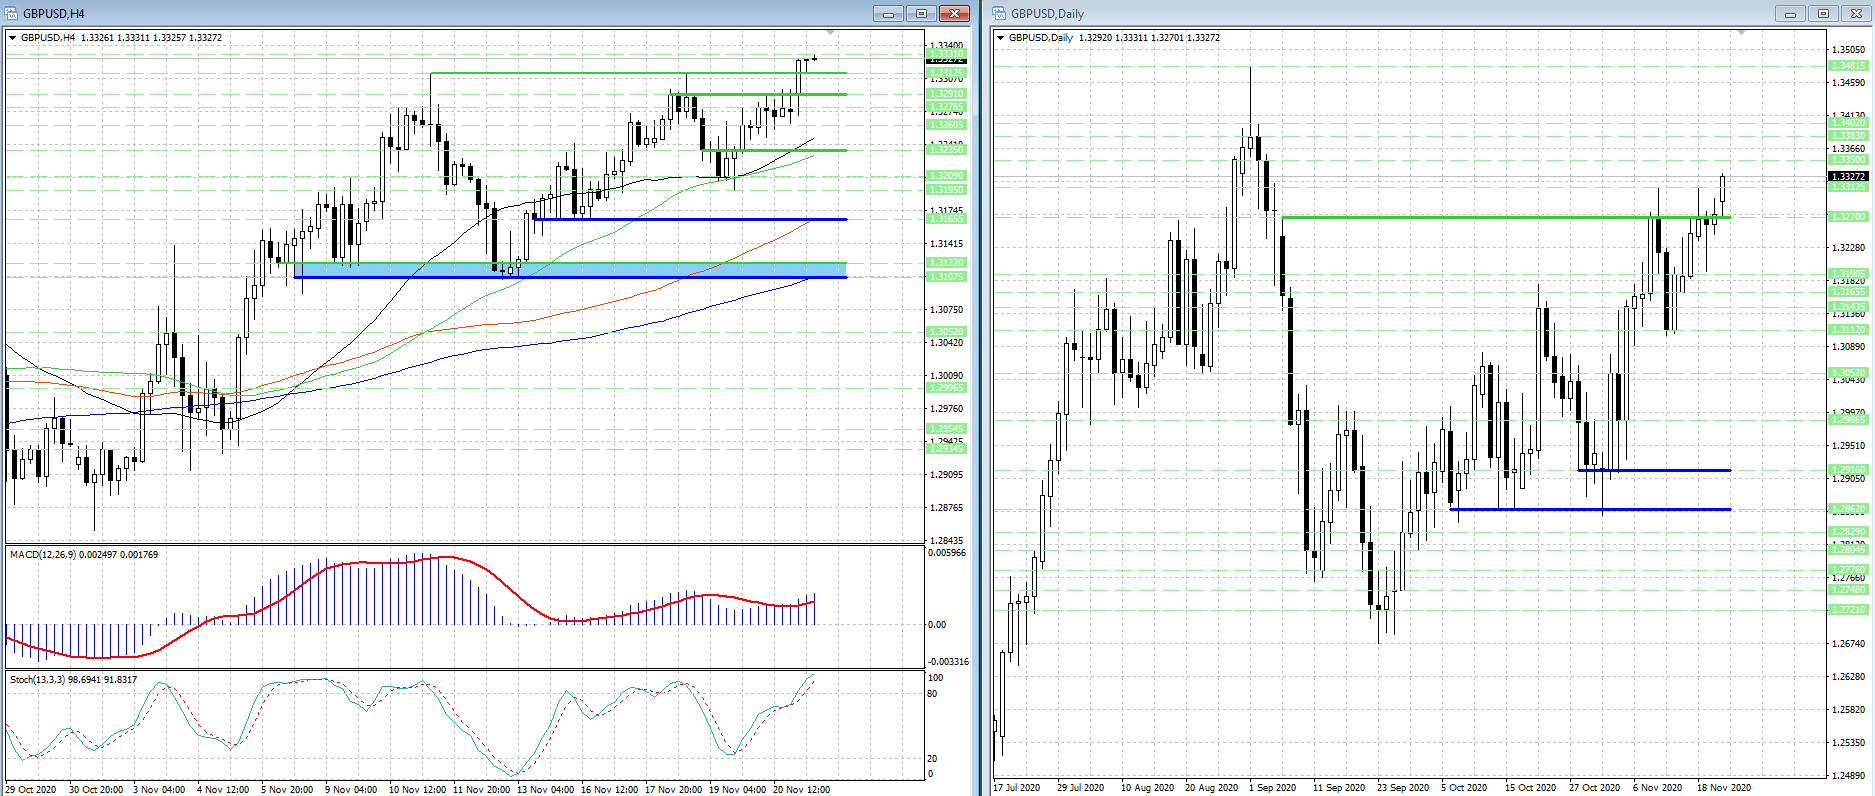Click the 1.24890 price on Daily scale

1848,775
